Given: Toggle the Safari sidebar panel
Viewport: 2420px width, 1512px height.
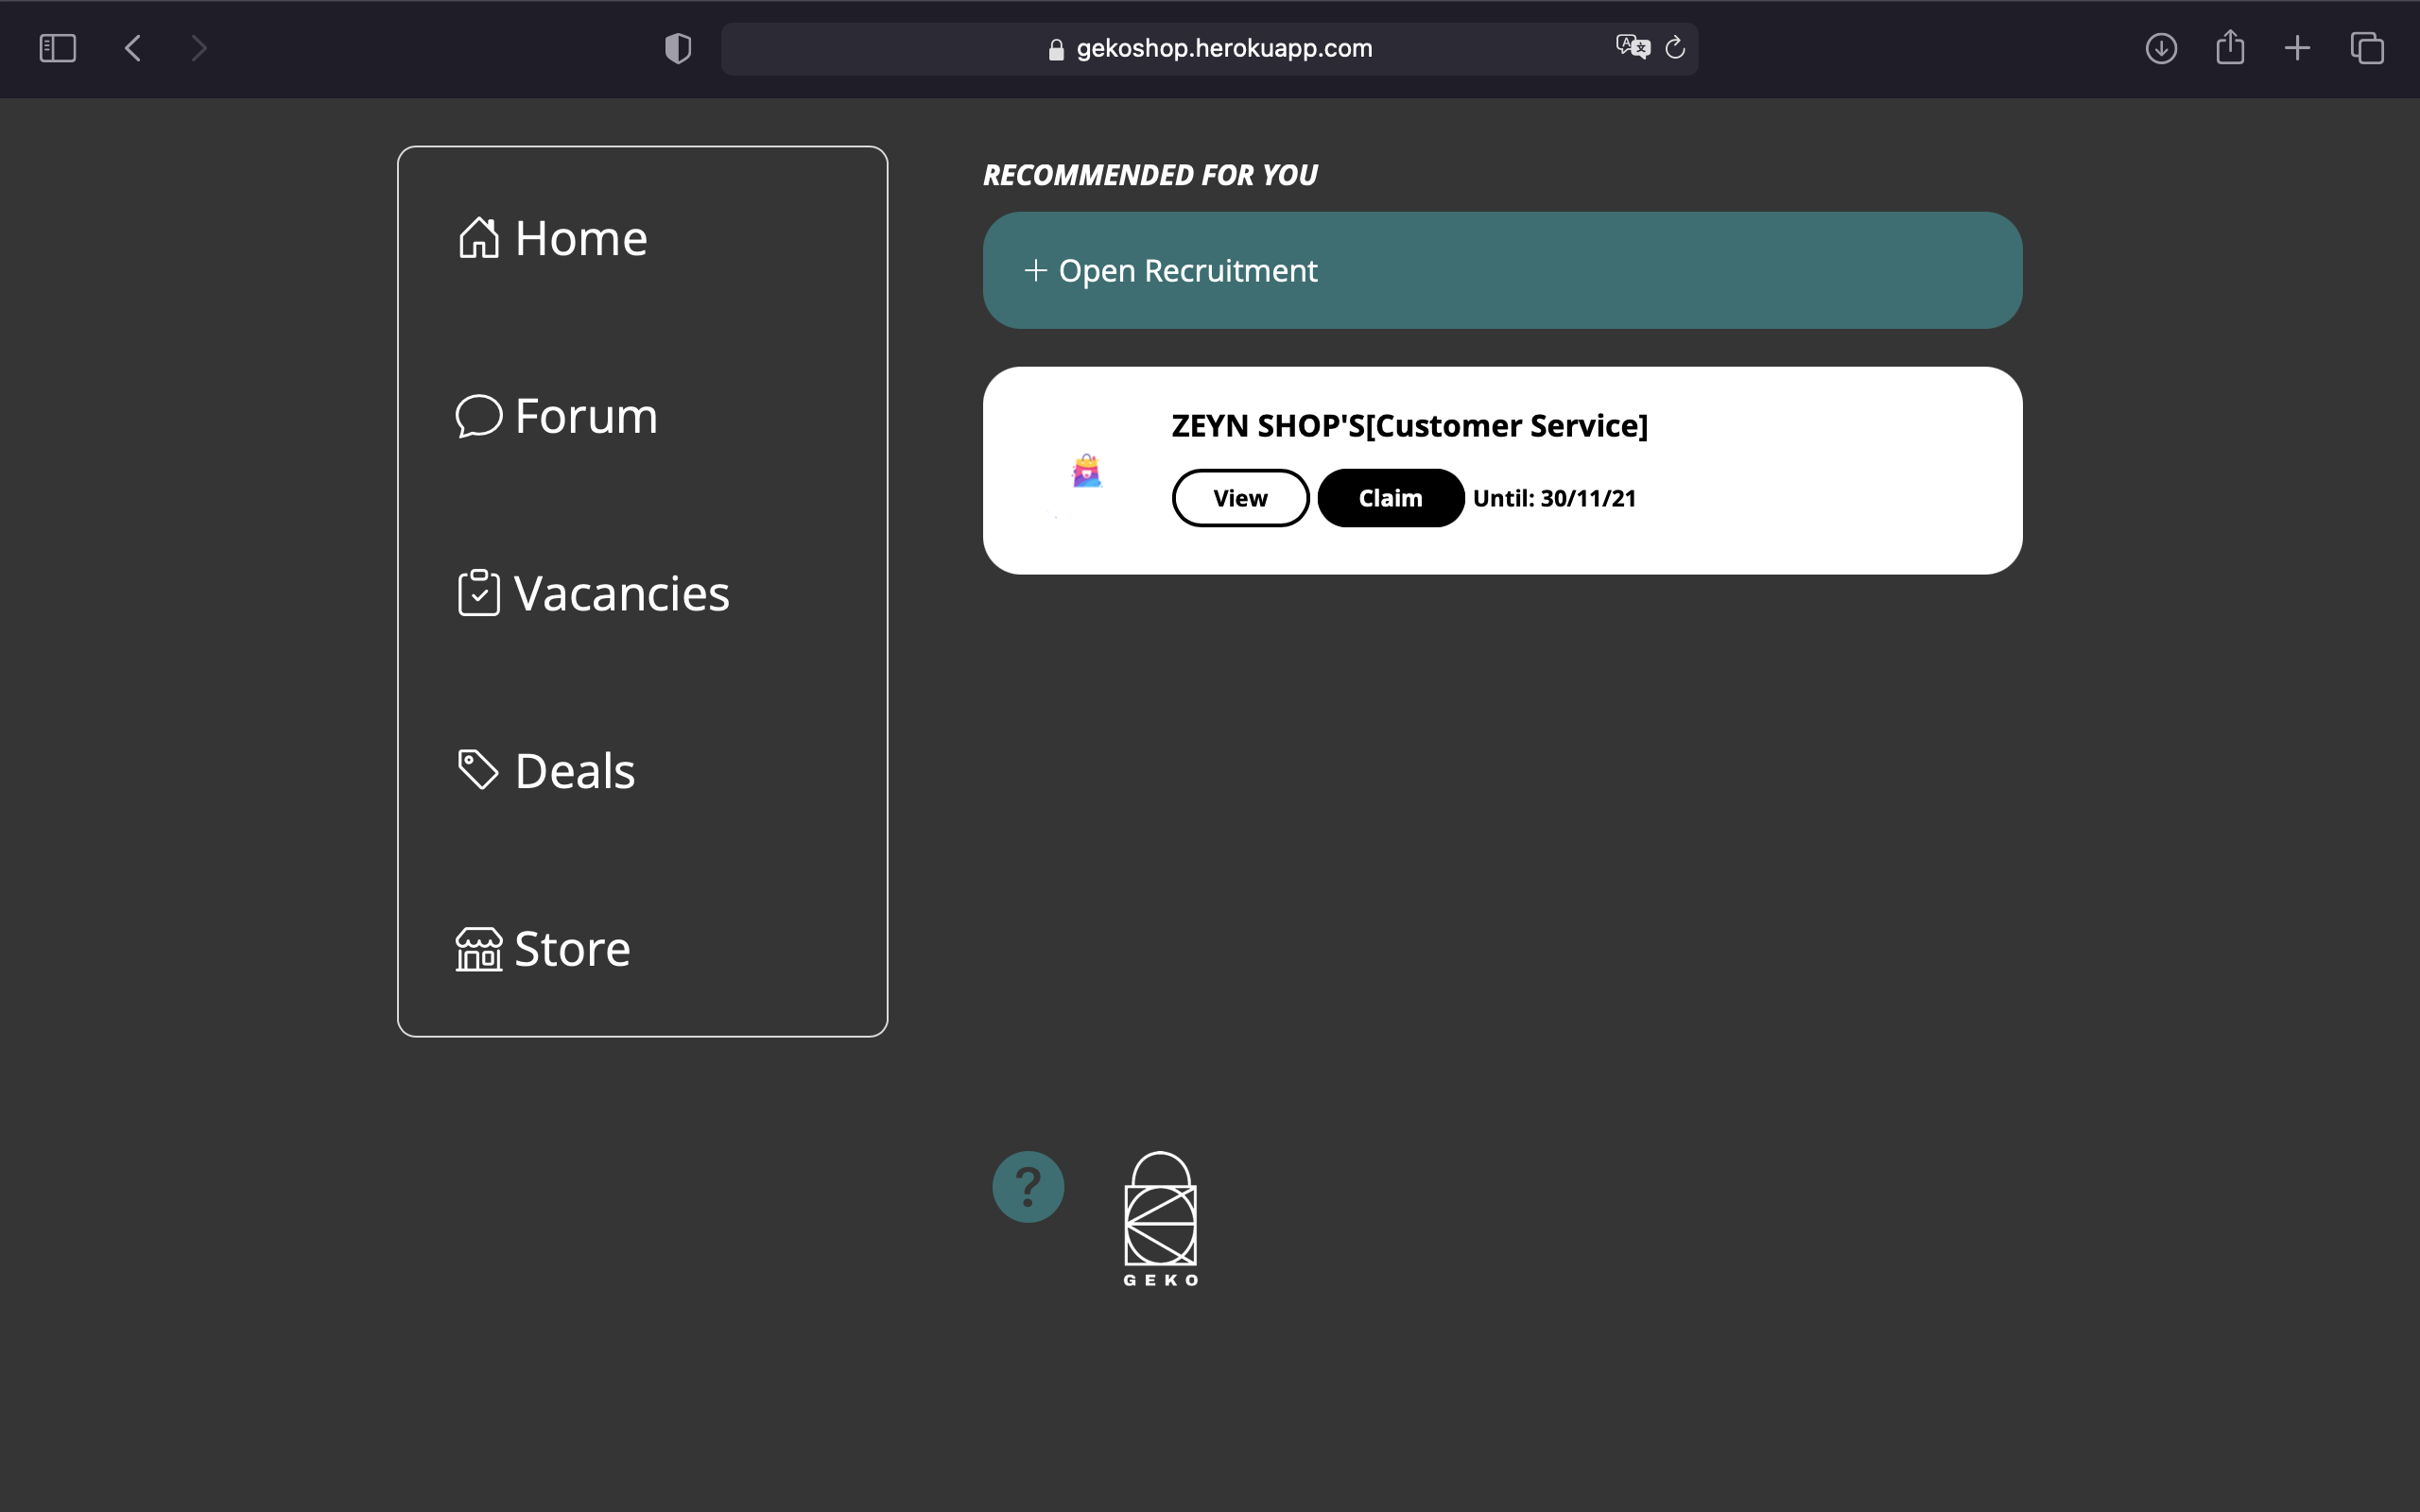Looking at the screenshot, I should click(x=57, y=48).
